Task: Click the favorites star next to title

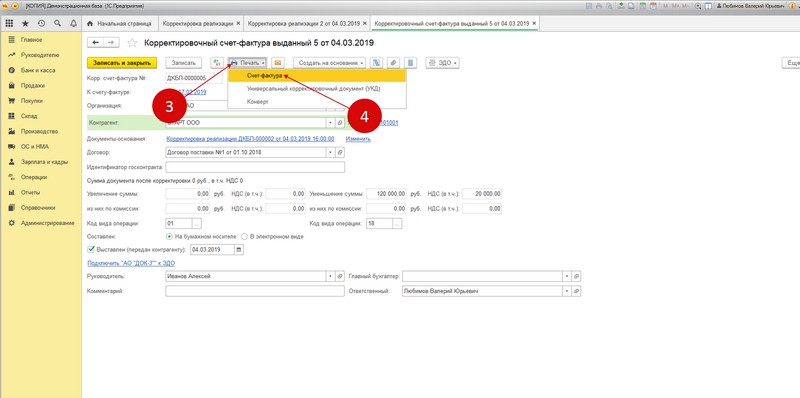Action: (x=132, y=43)
